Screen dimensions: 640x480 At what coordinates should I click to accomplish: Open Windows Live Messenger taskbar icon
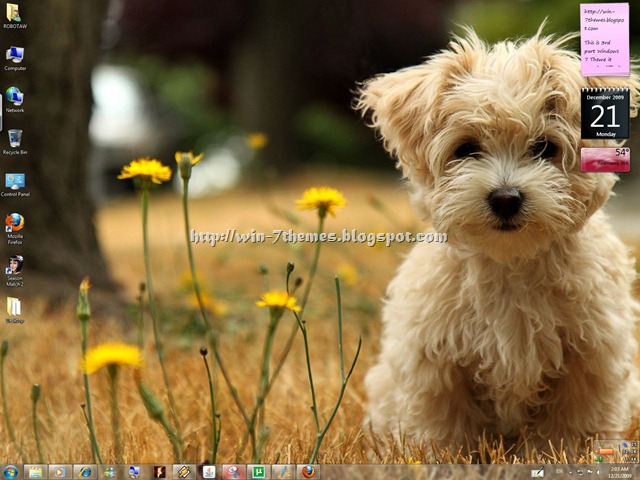tap(109, 472)
